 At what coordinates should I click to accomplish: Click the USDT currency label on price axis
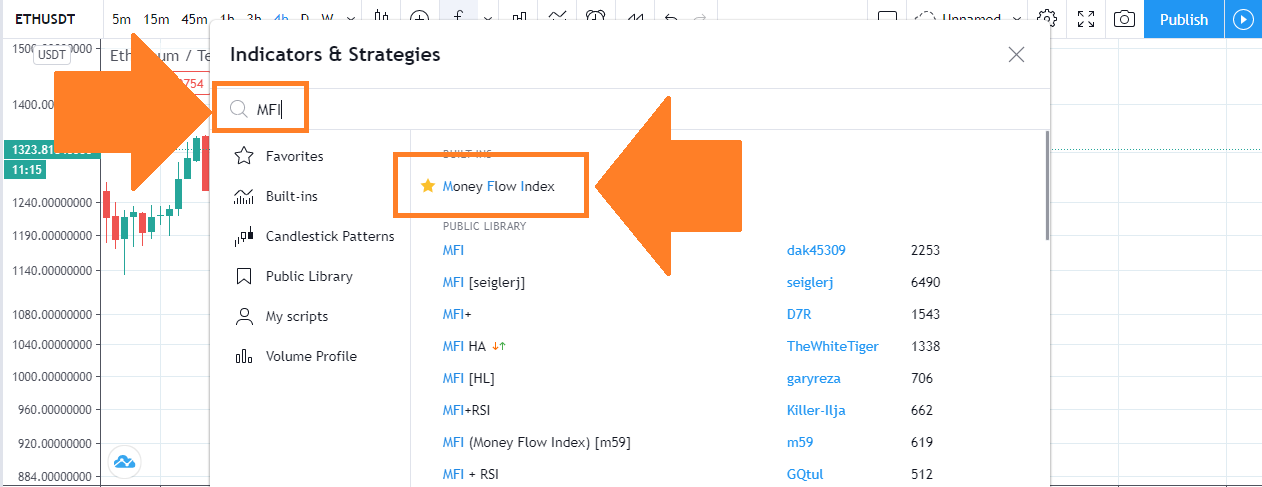pos(51,55)
